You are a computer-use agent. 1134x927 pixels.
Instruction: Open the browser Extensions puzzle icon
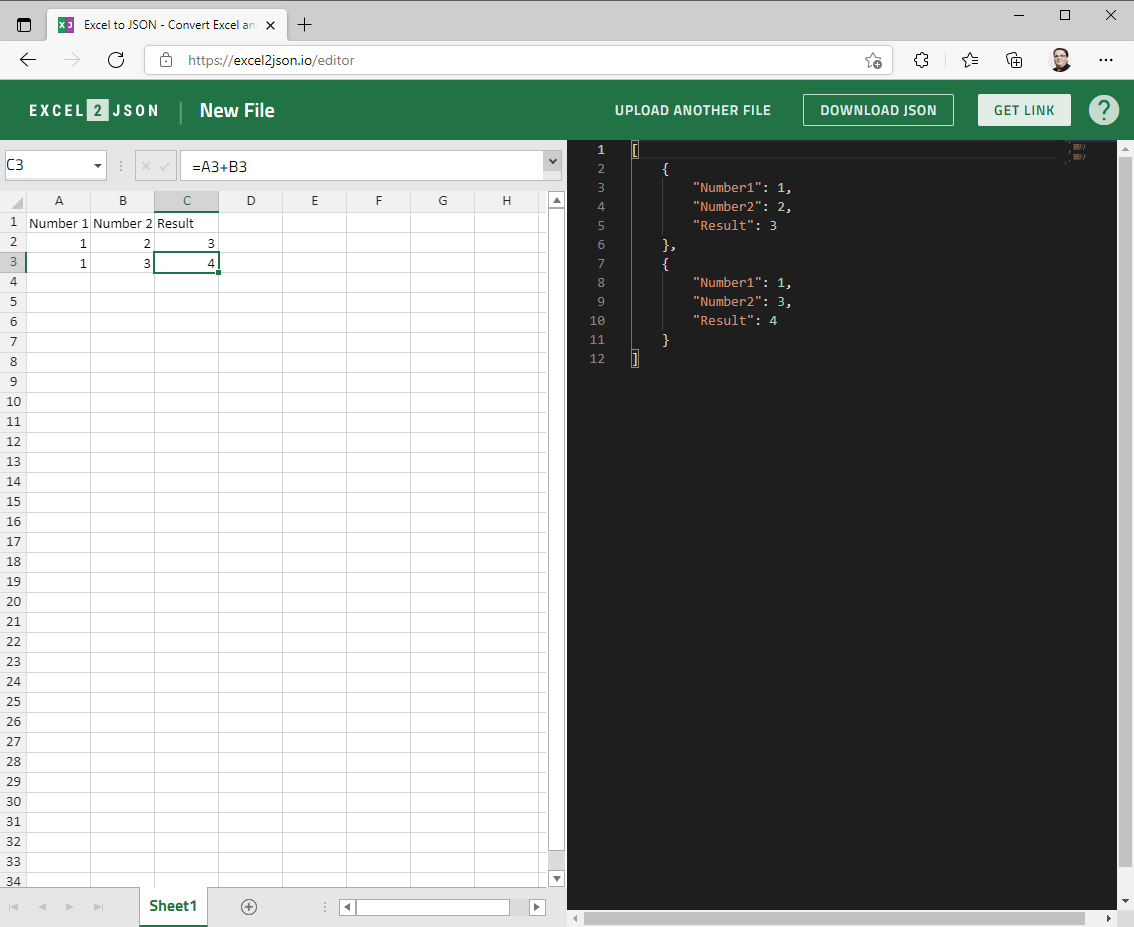click(x=922, y=60)
